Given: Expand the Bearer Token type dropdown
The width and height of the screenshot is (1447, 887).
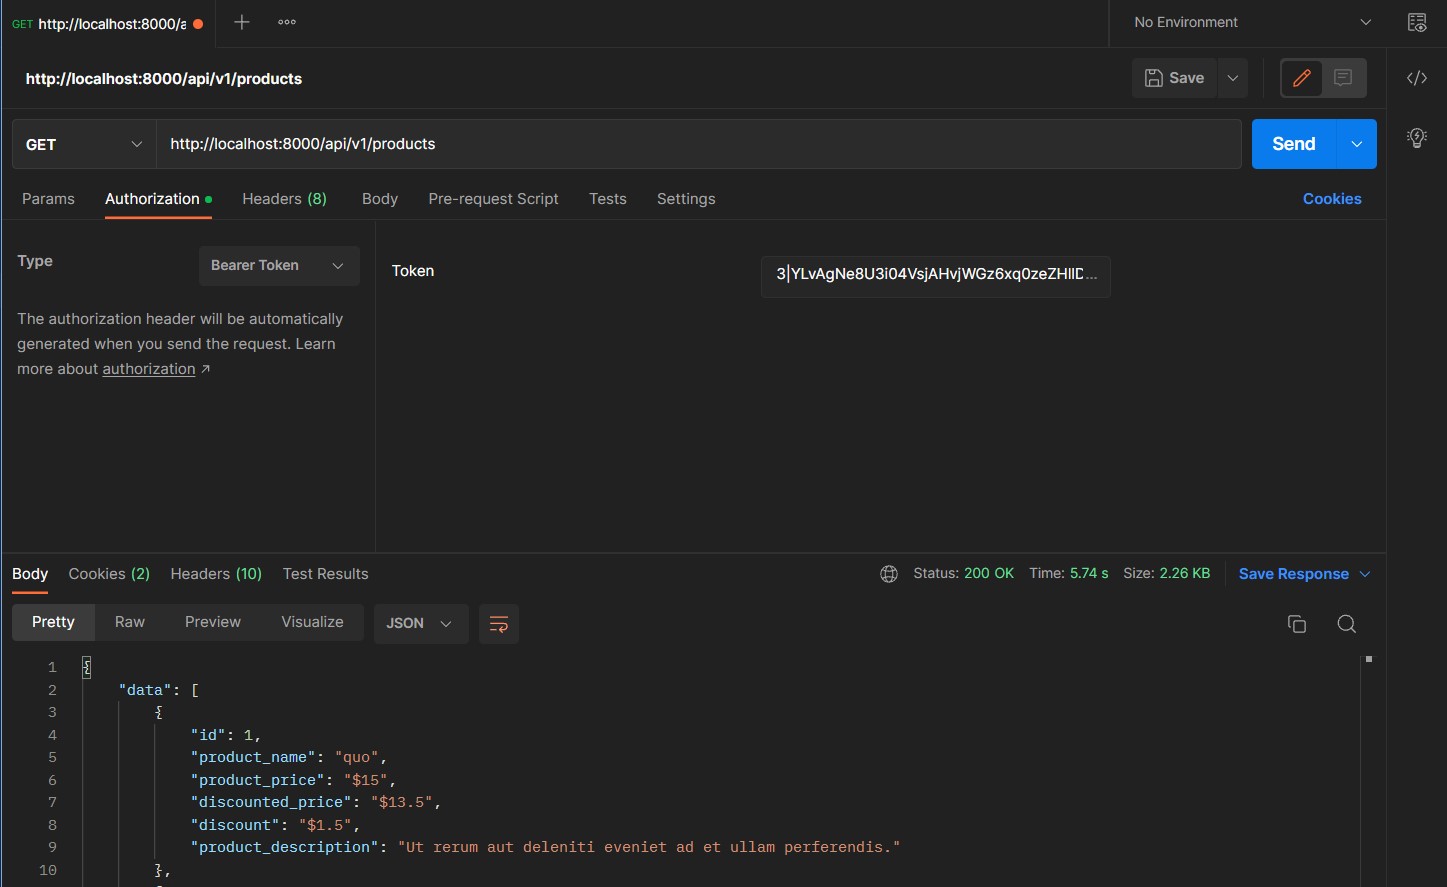Looking at the screenshot, I should point(278,266).
